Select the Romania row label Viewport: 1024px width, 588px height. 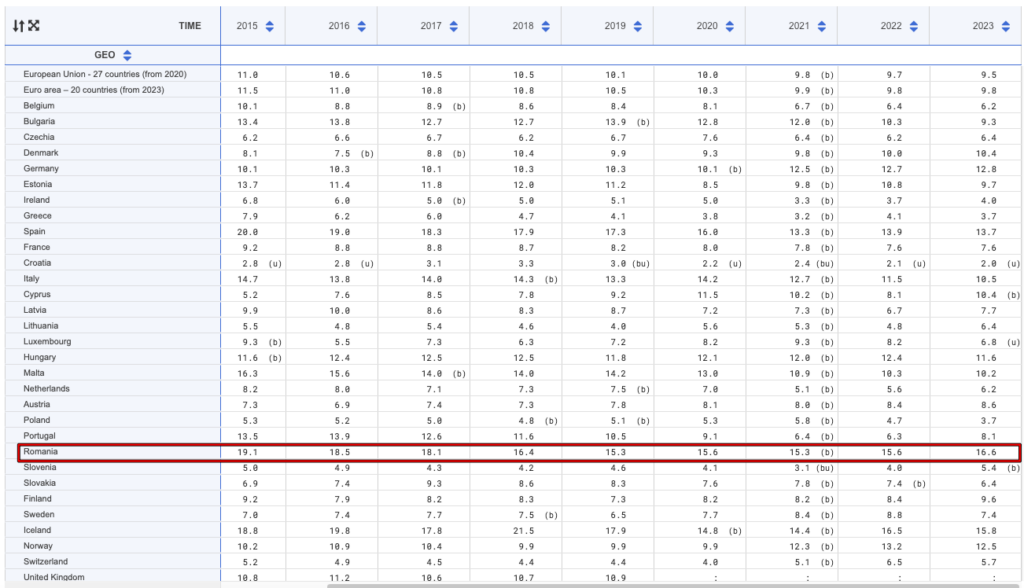[x=40, y=452]
